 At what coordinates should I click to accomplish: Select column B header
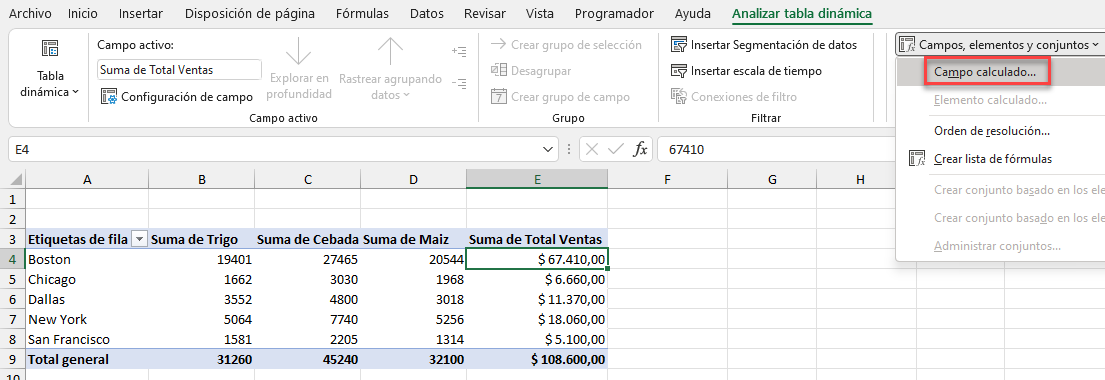click(x=202, y=180)
